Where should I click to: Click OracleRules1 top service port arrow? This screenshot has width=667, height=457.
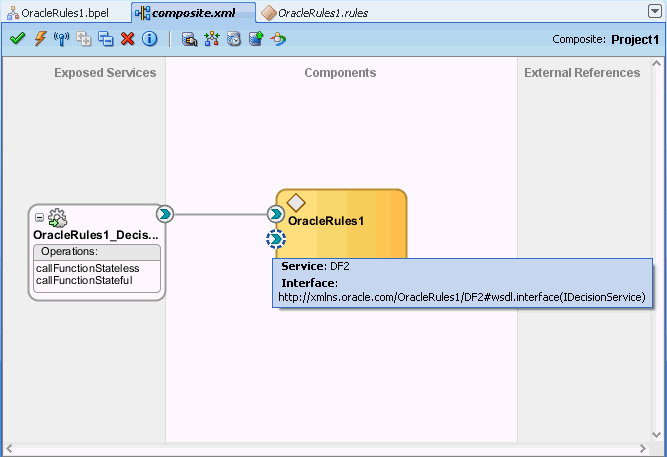click(276, 214)
